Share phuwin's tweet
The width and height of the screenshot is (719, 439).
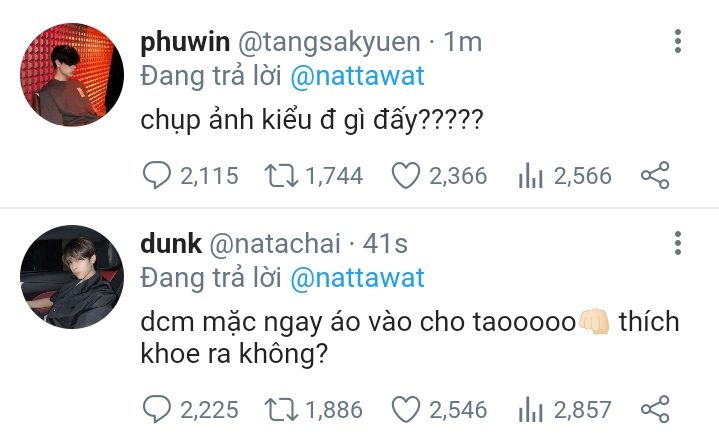tap(654, 176)
